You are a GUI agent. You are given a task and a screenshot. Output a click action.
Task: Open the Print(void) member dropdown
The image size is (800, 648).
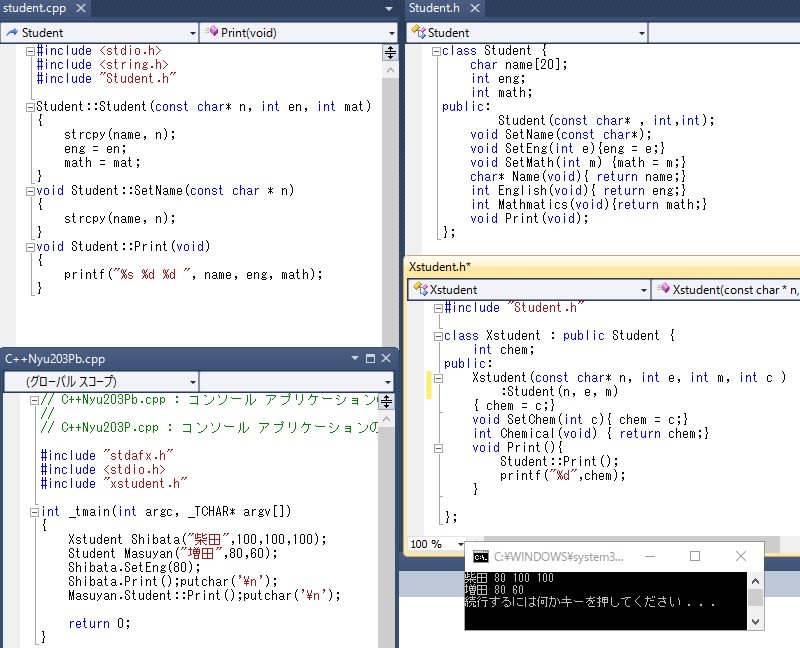tap(299, 33)
